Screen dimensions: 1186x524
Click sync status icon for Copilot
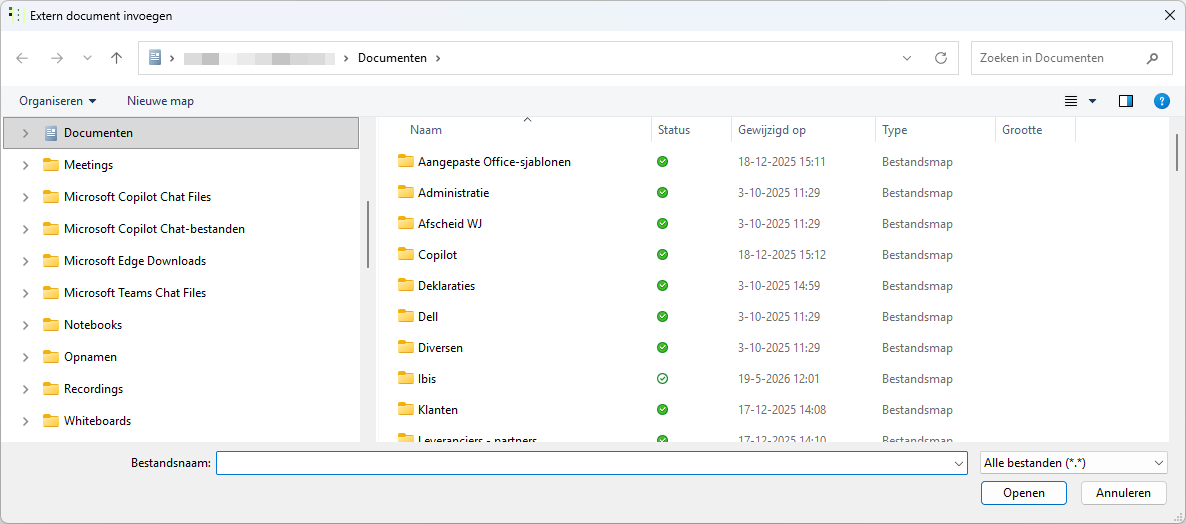(x=663, y=254)
